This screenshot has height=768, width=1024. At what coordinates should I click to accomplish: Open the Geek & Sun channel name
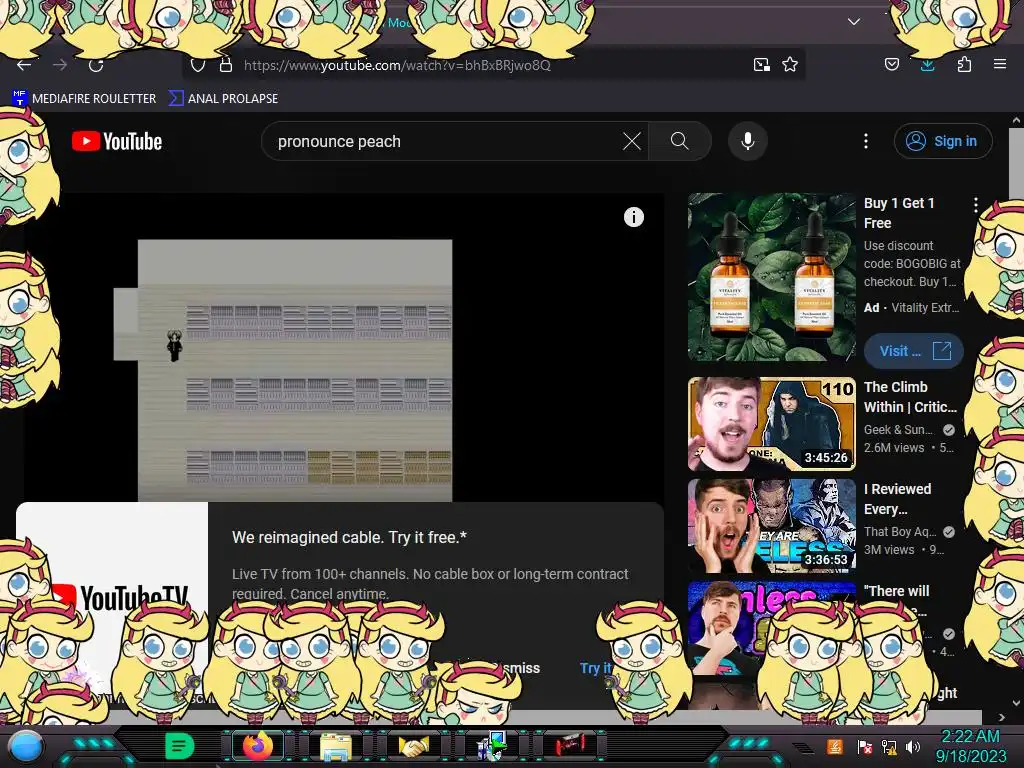(899, 430)
